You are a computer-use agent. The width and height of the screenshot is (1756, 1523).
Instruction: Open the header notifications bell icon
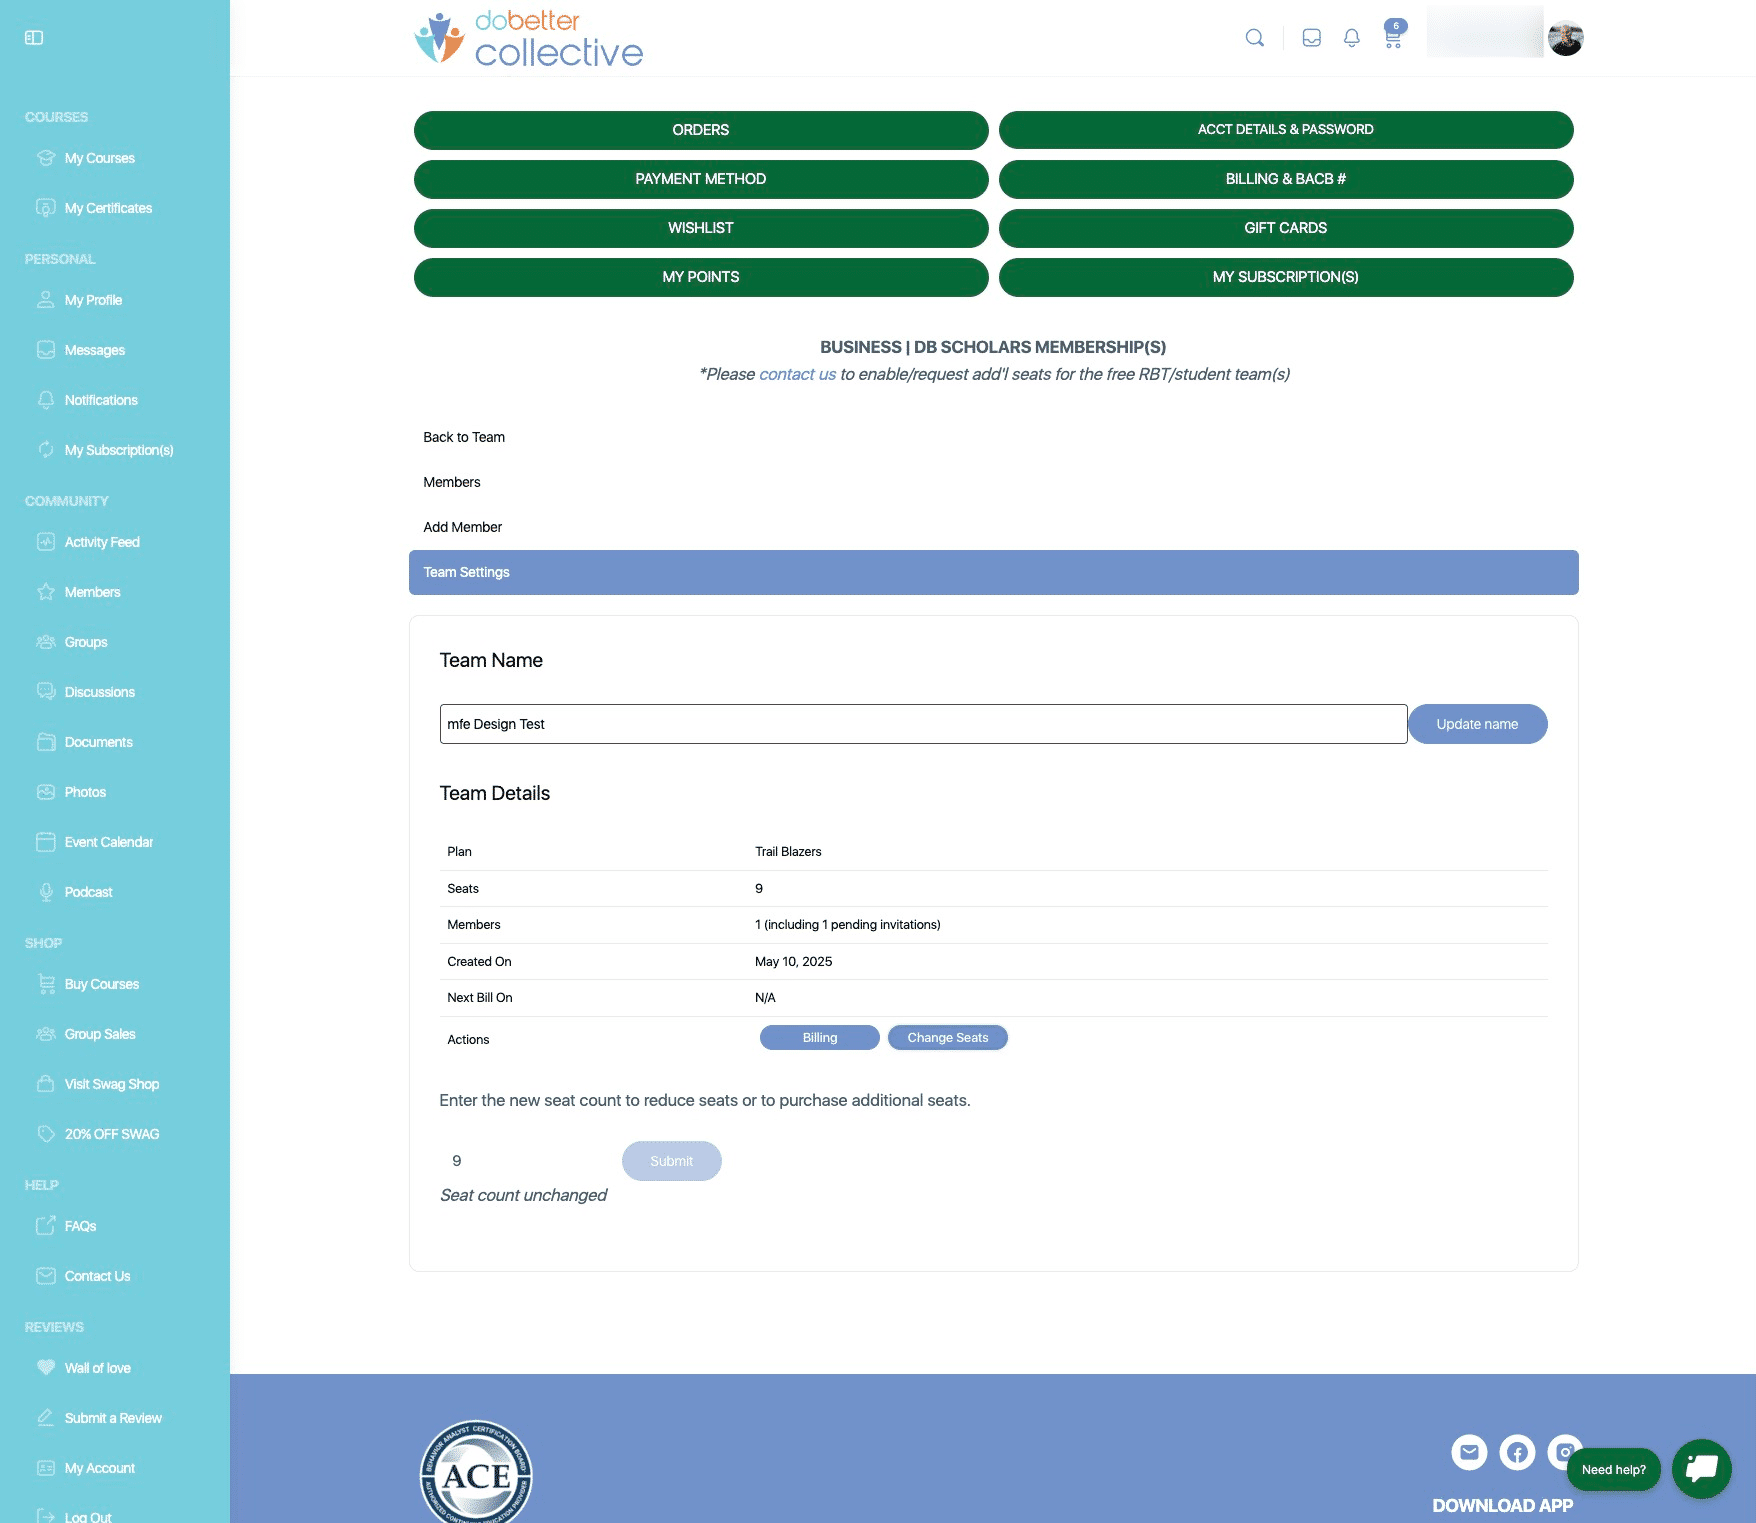click(1352, 38)
